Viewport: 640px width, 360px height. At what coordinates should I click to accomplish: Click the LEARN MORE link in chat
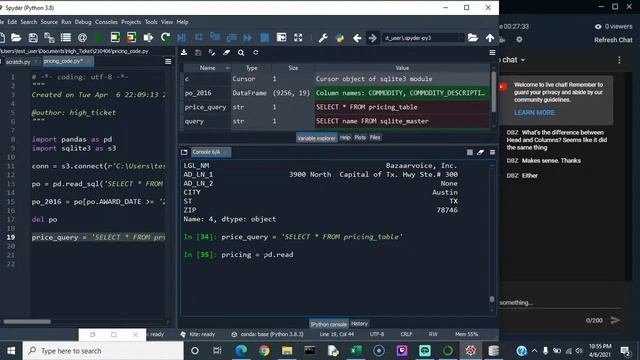tap(534, 113)
